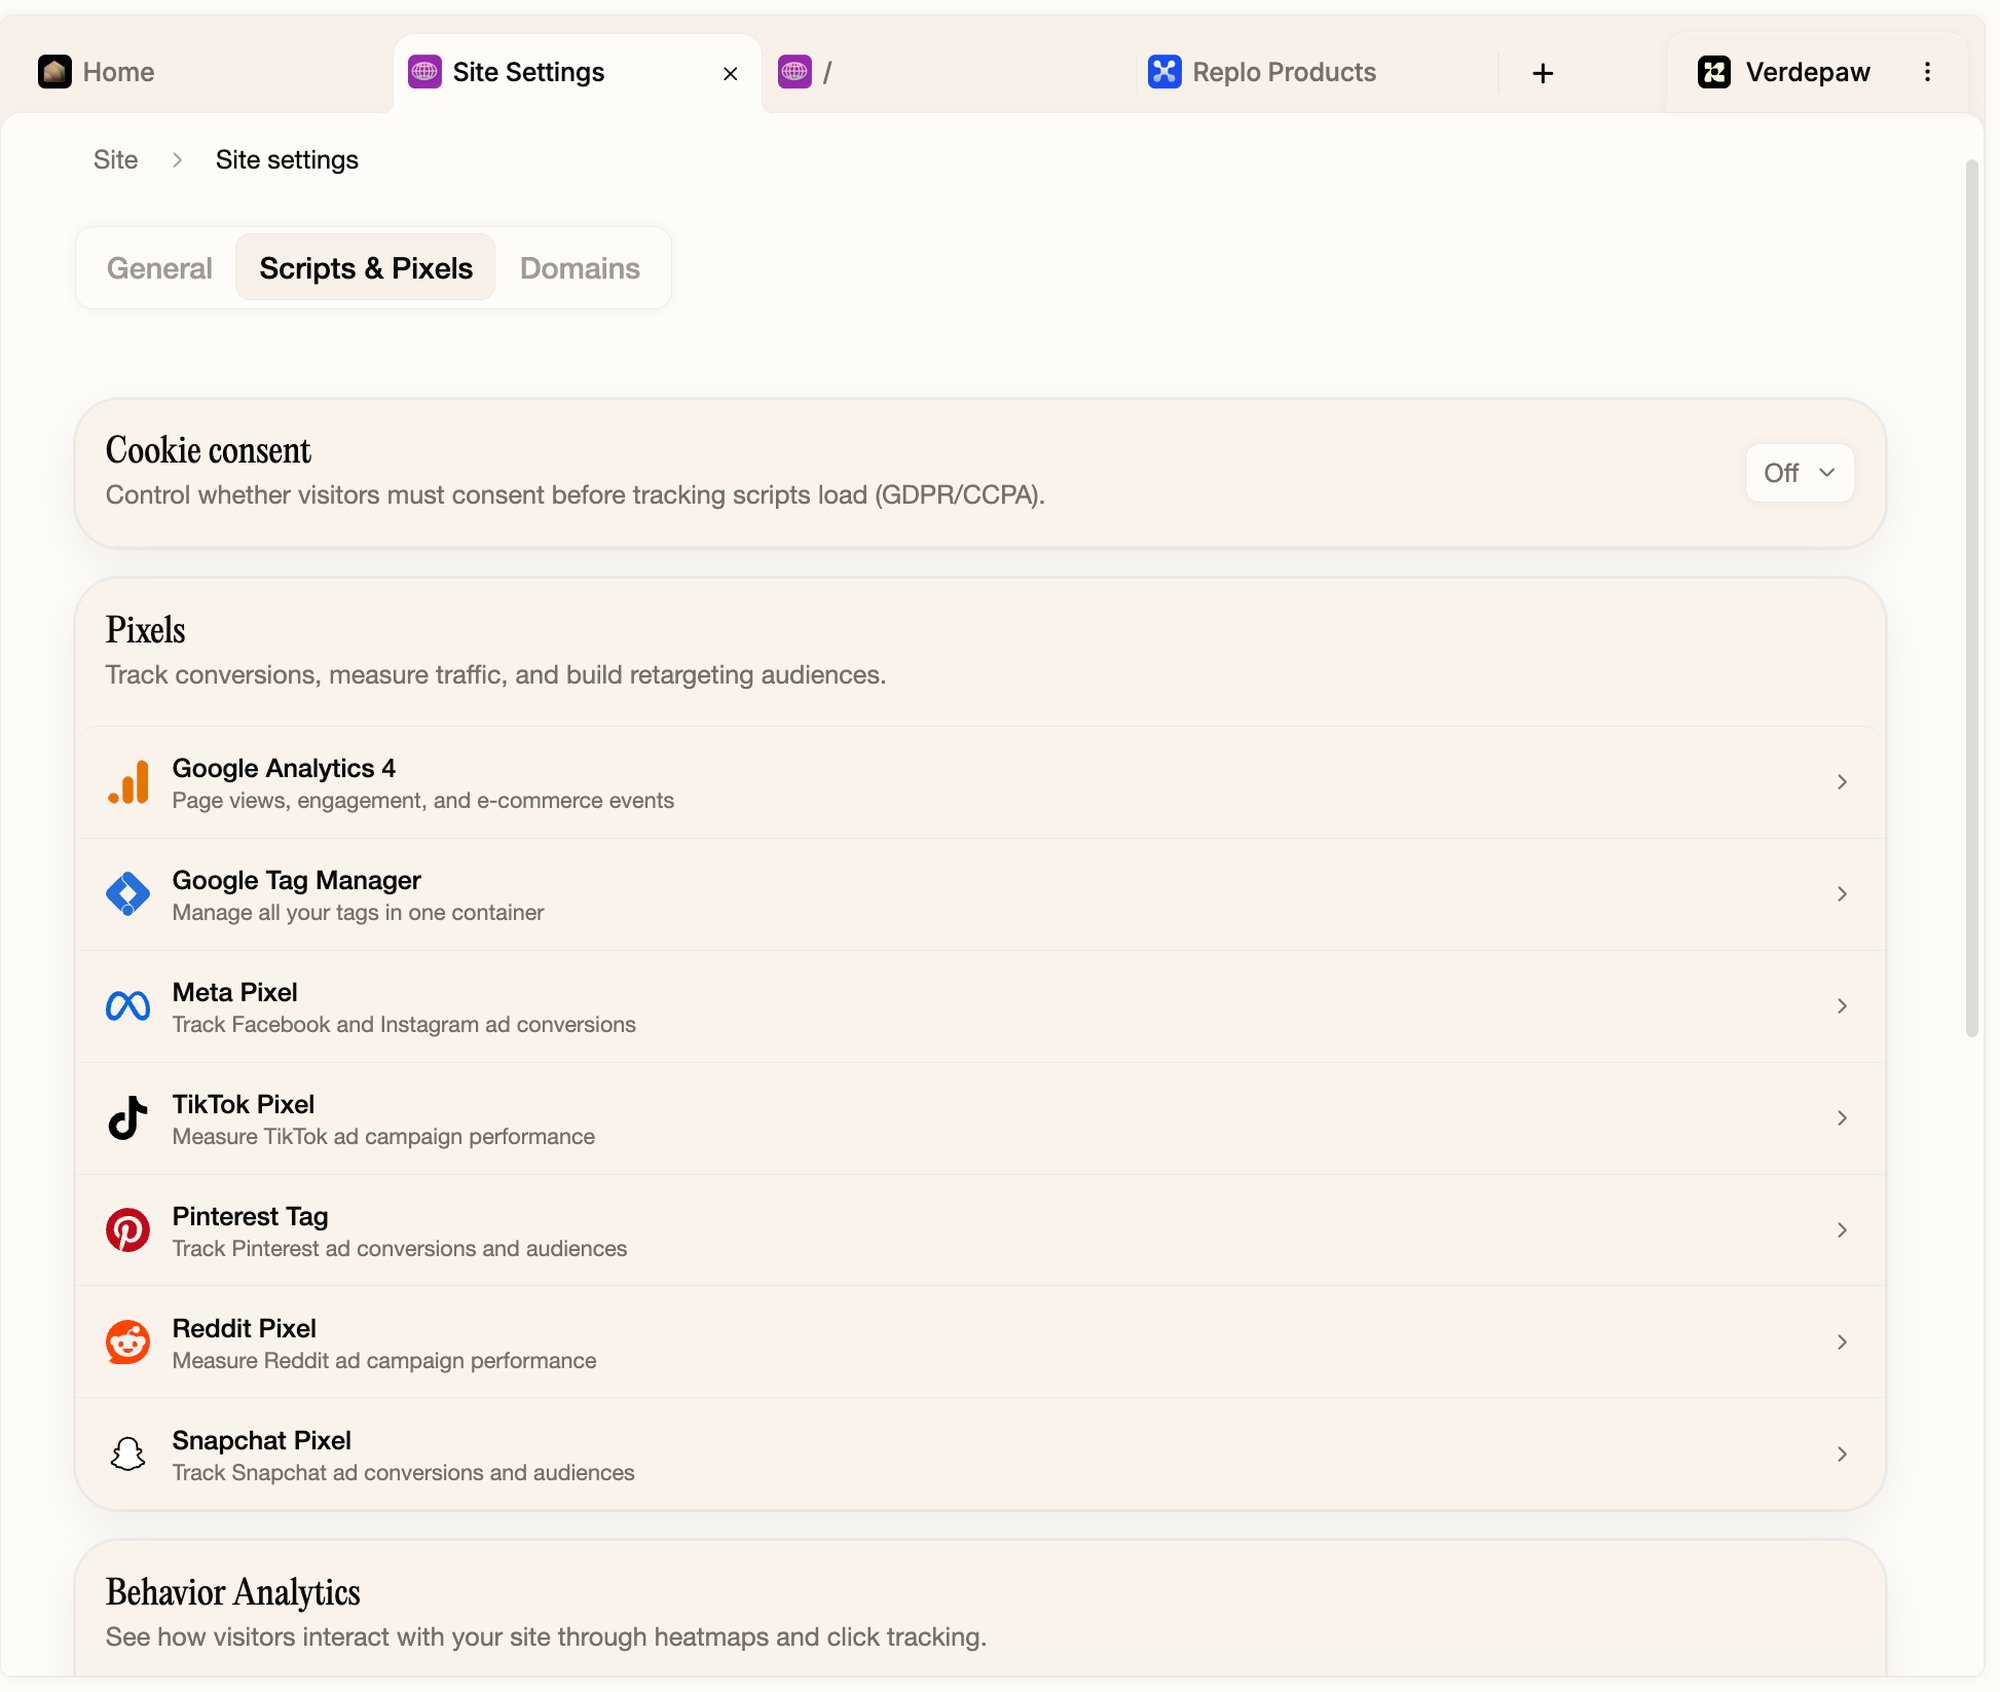The image size is (2000, 1692).
Task: Switch to the General tab
Action: 160,268
